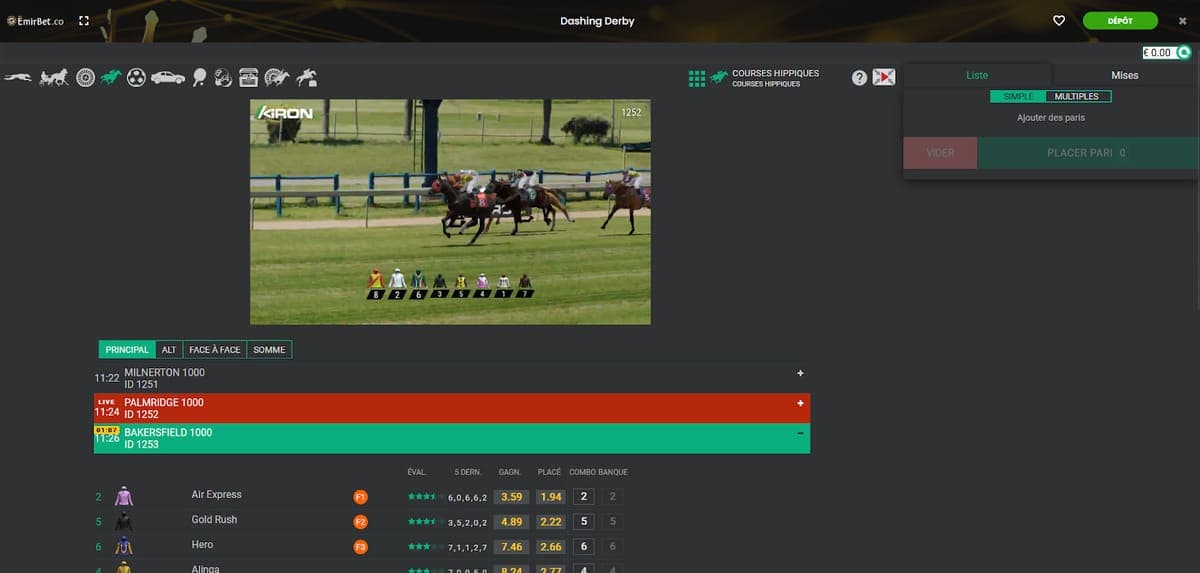Click the € 0.00 balance field
The width and height of the screenshot is (1200, 573).
coord(1159,52)
